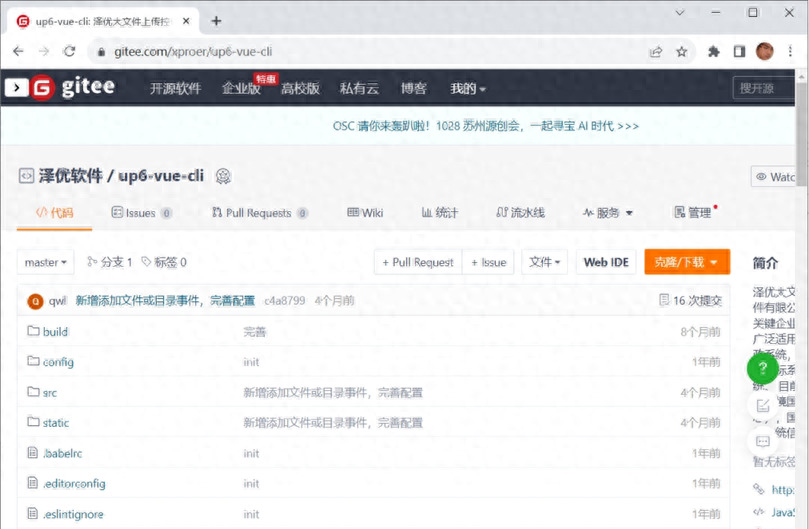Open the static folder
Screen dimensions: 809x529
[x=56, y=423]
